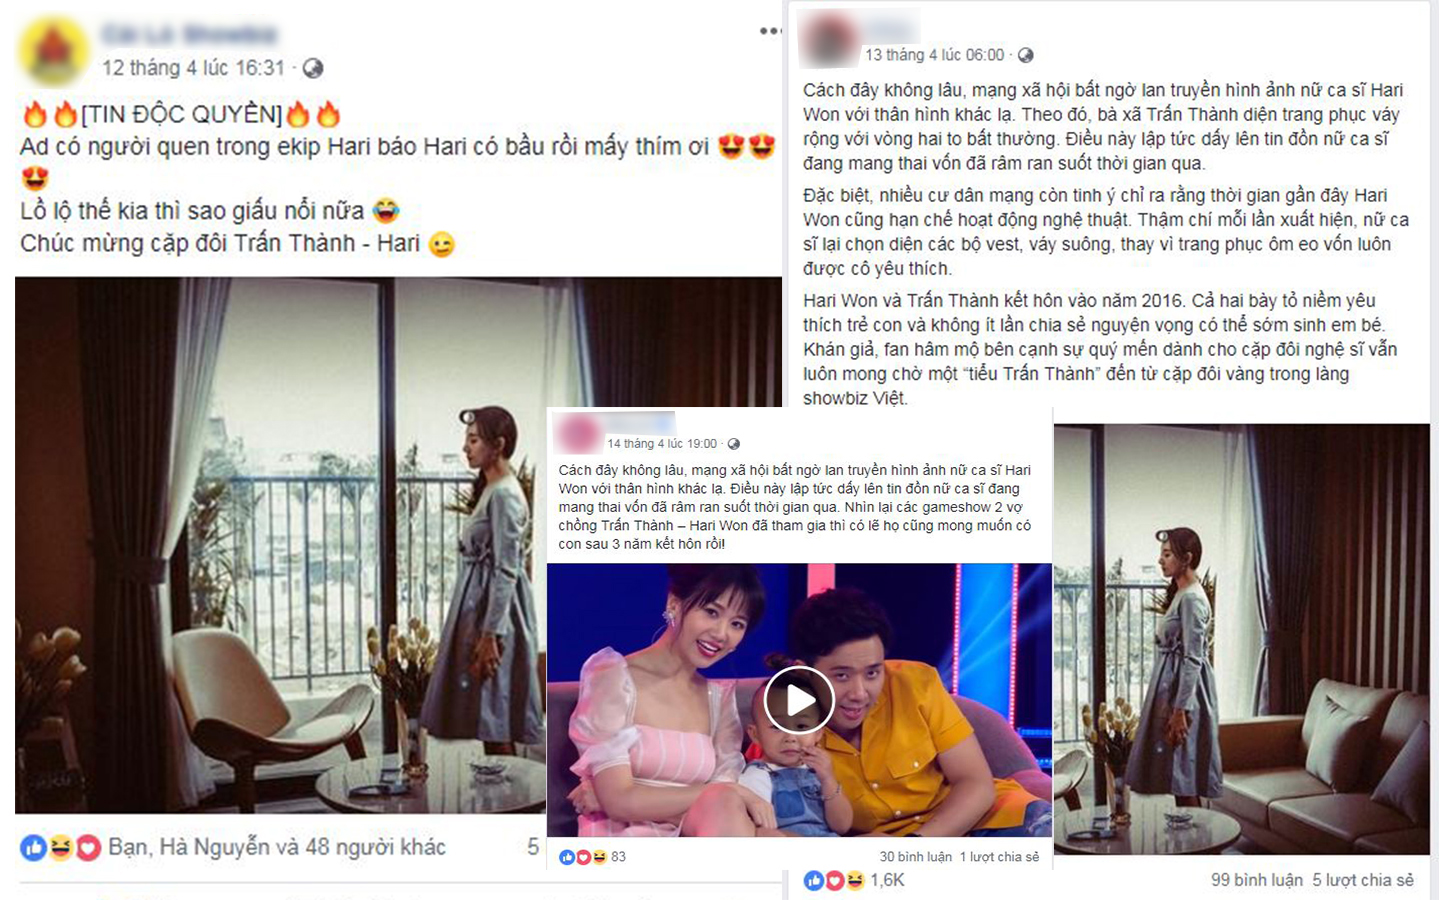Image resolution: width=1447 pixels, height=900 pixels.
Task: Open the three-dots menu on first post
Action: (770, 31)
